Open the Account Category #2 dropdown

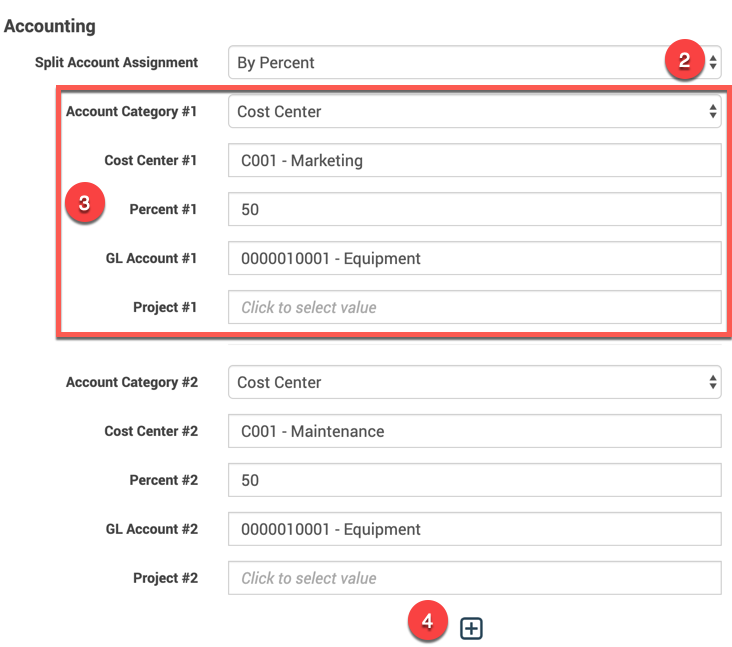point(474,382)
